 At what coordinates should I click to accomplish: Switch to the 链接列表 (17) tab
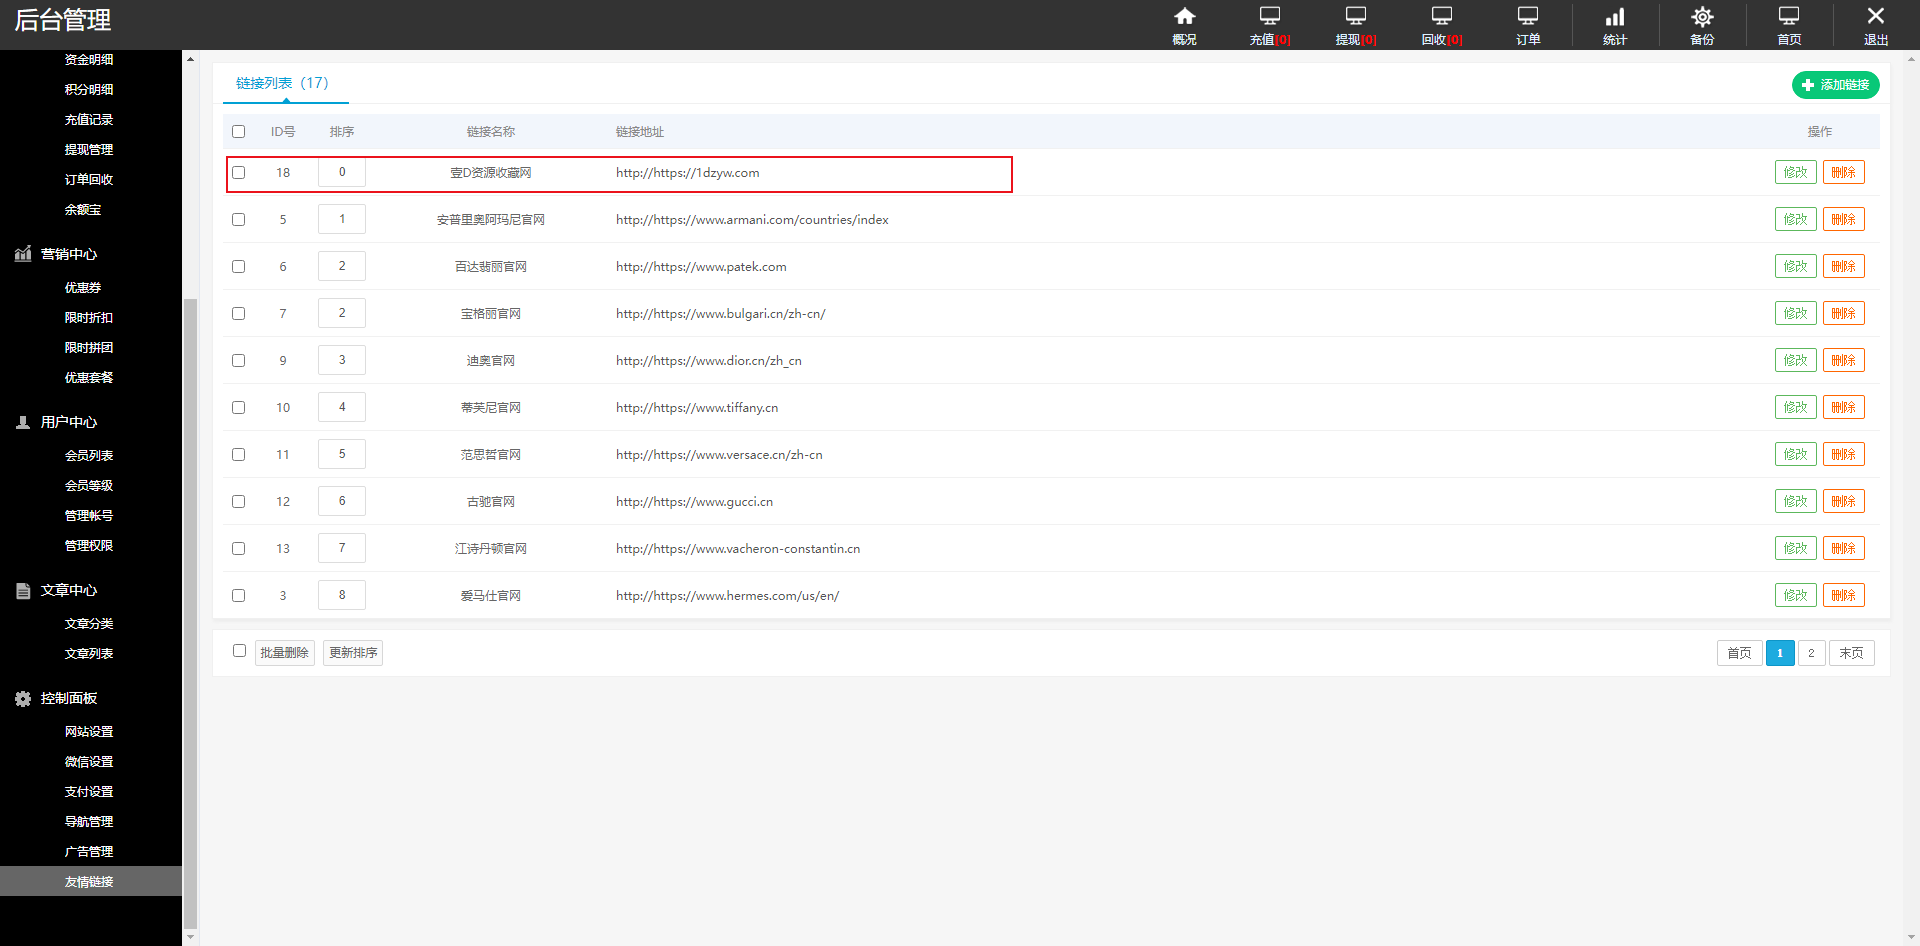(x=282, y=83)
